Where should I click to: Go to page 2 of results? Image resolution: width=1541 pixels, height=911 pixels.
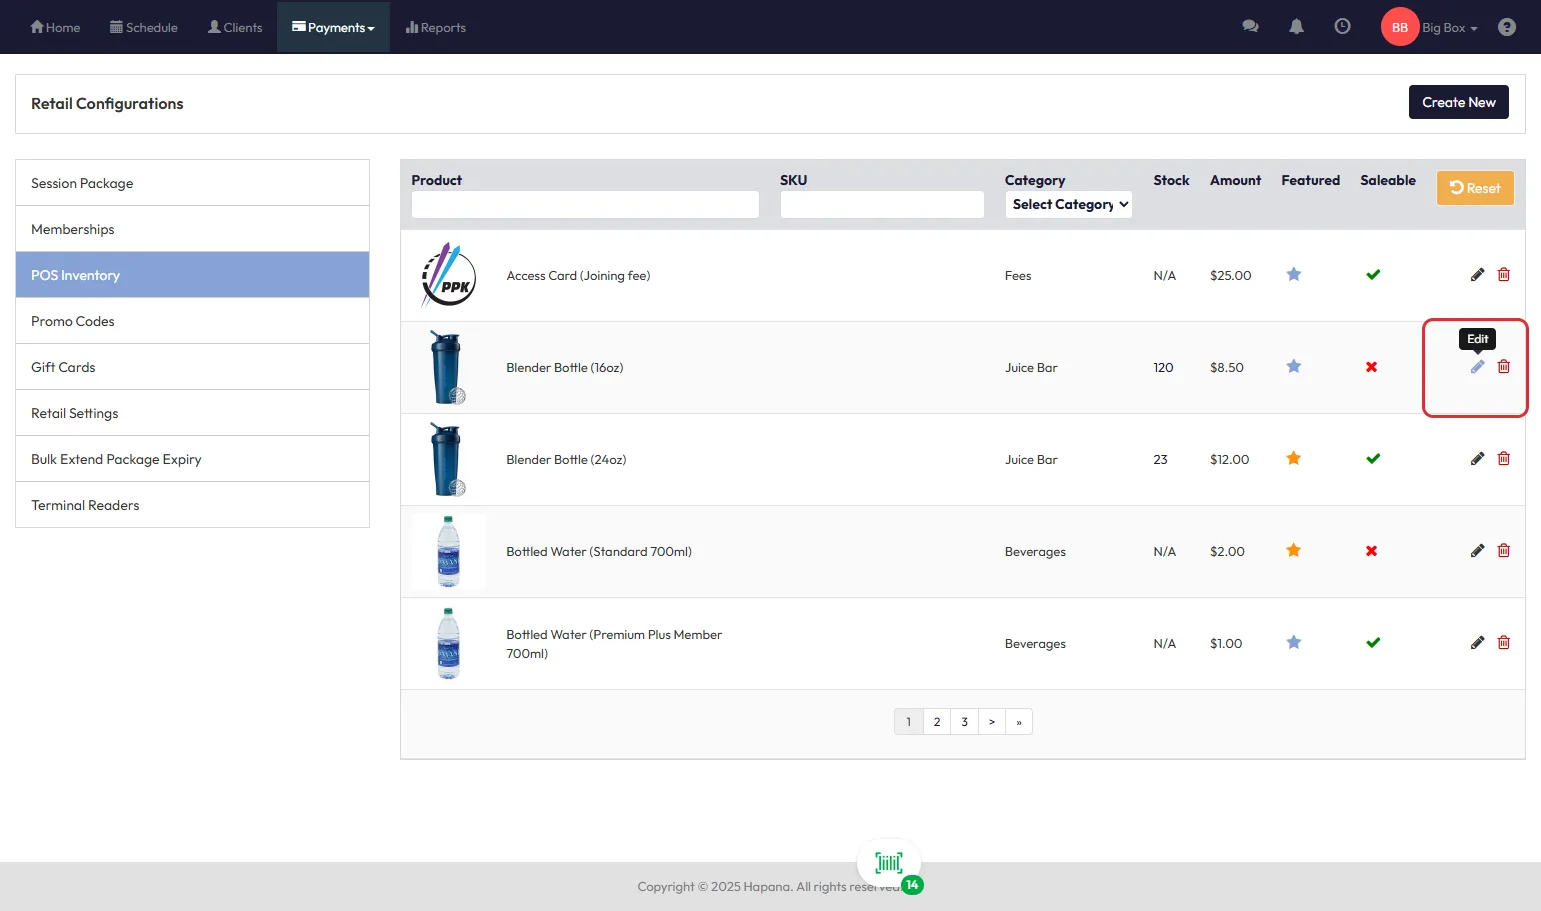tap(936, 722)
